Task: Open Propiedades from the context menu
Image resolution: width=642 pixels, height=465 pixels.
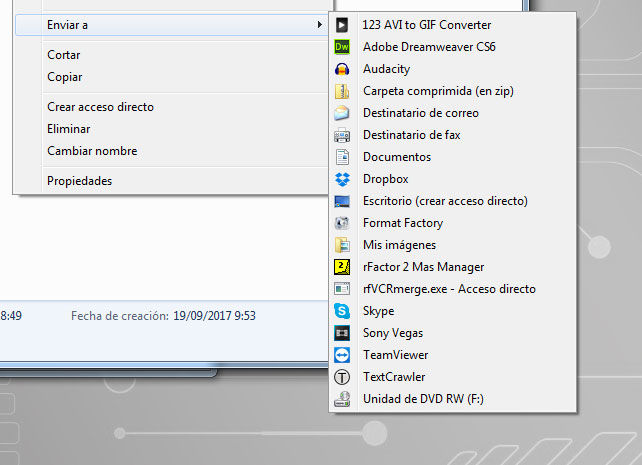Action: (x=171, y=181)
